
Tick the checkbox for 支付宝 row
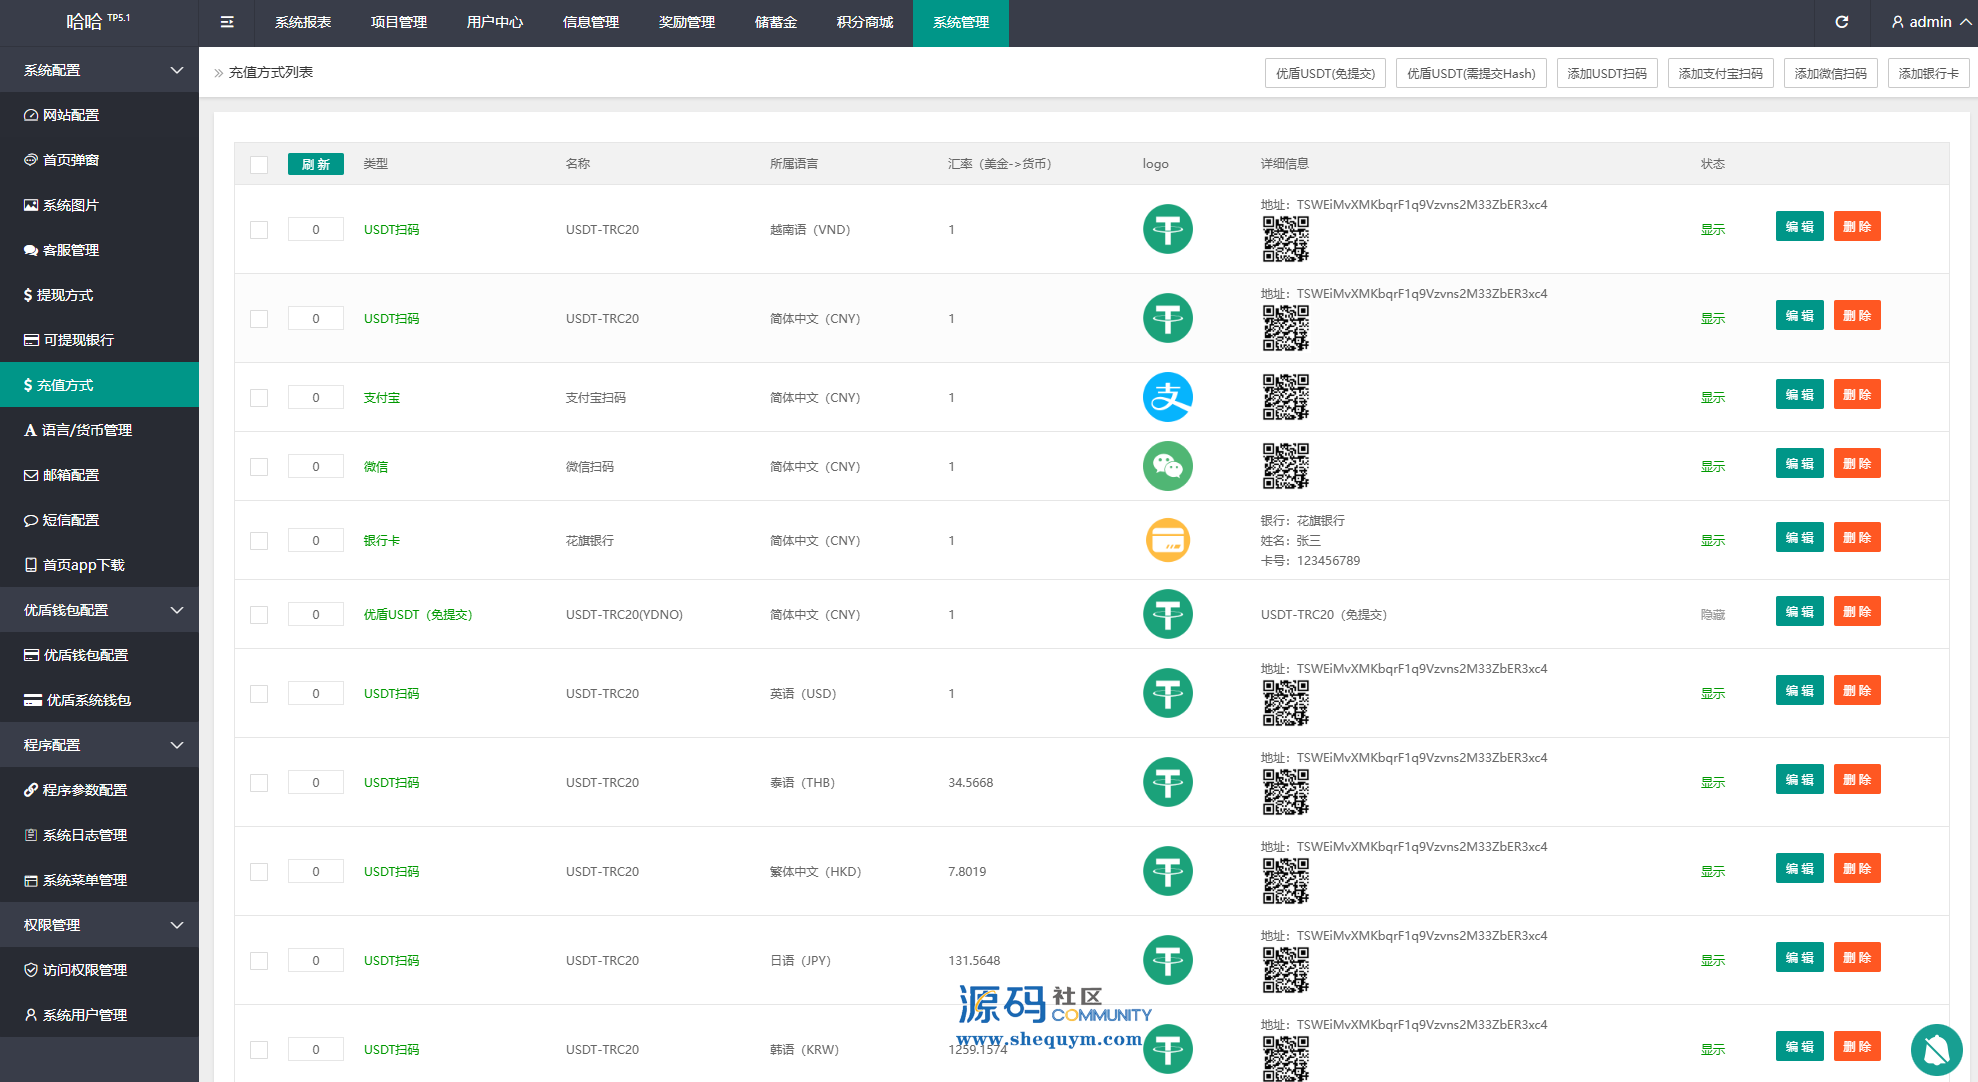click(x=259, y=398)
